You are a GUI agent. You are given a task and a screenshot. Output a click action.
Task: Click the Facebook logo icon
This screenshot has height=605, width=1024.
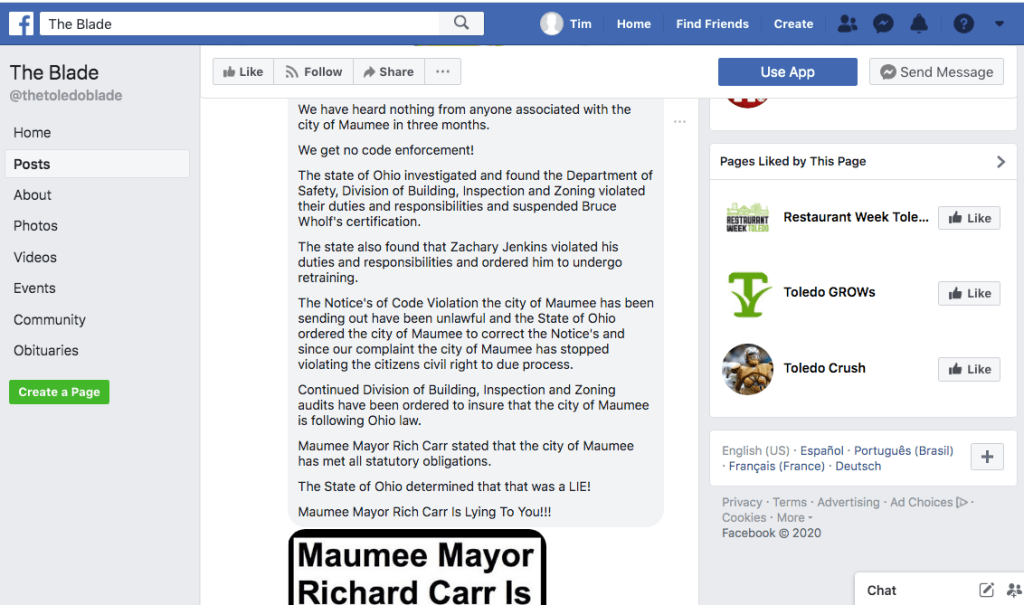coord(21,24)
